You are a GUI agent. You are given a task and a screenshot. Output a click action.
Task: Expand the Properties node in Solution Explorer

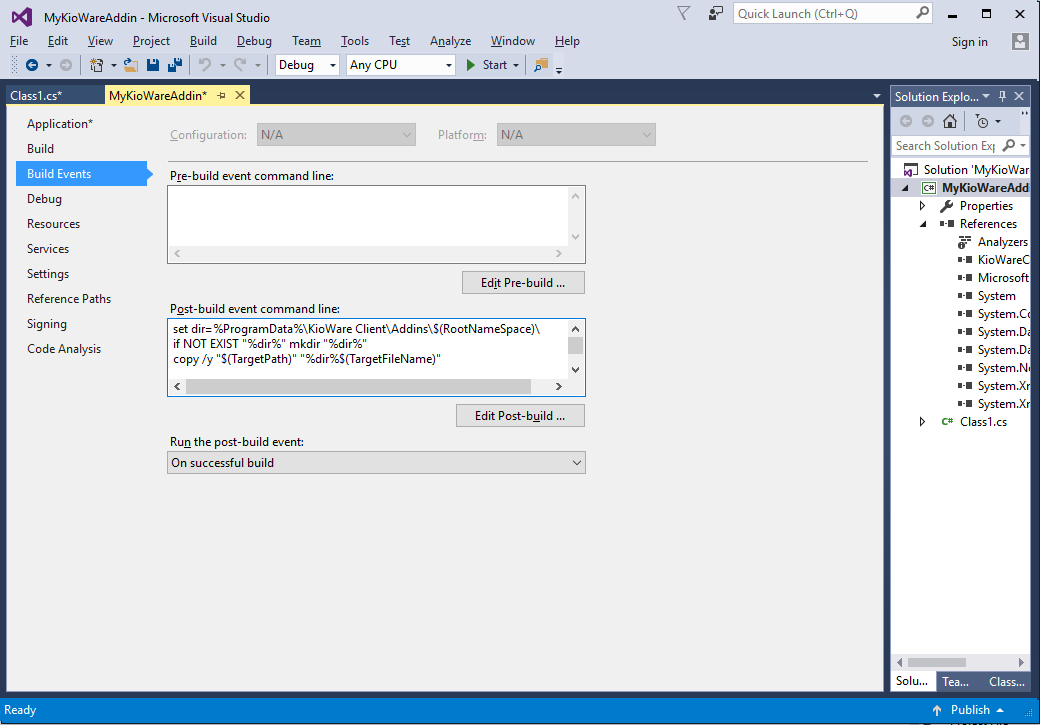(x=922, y=206)
